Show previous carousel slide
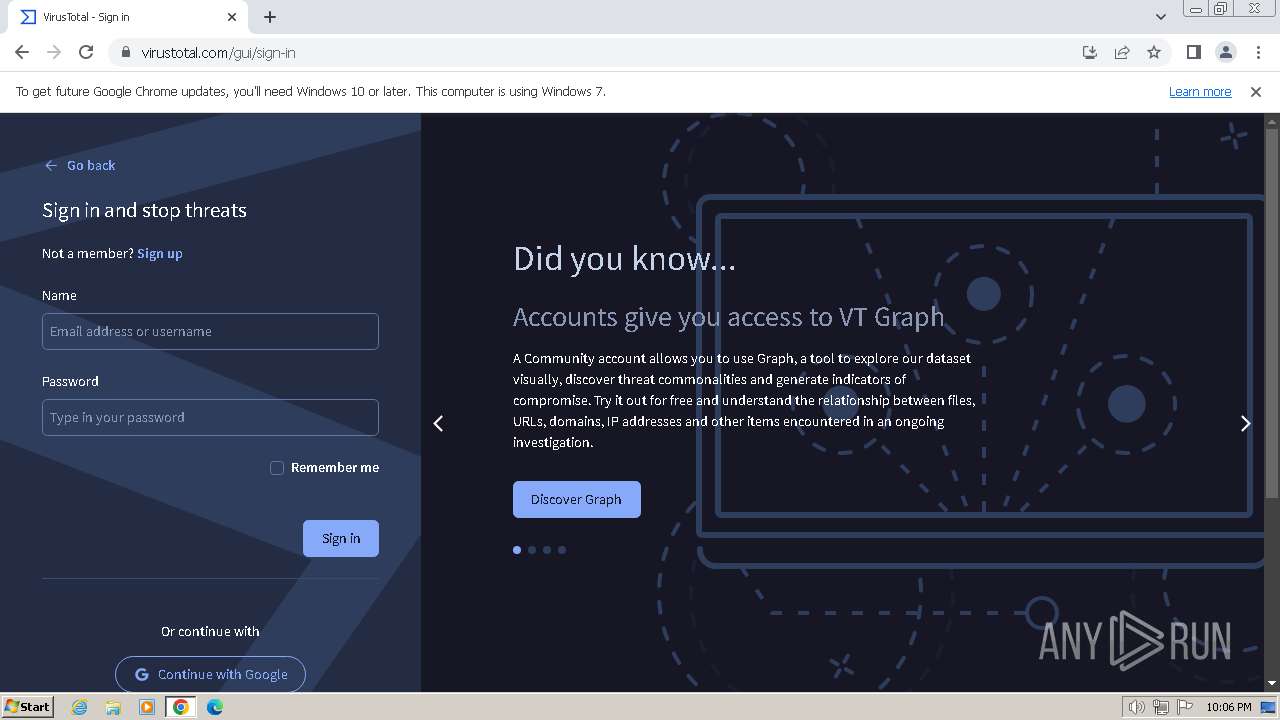1280x720 pixels. click(438, 423)
